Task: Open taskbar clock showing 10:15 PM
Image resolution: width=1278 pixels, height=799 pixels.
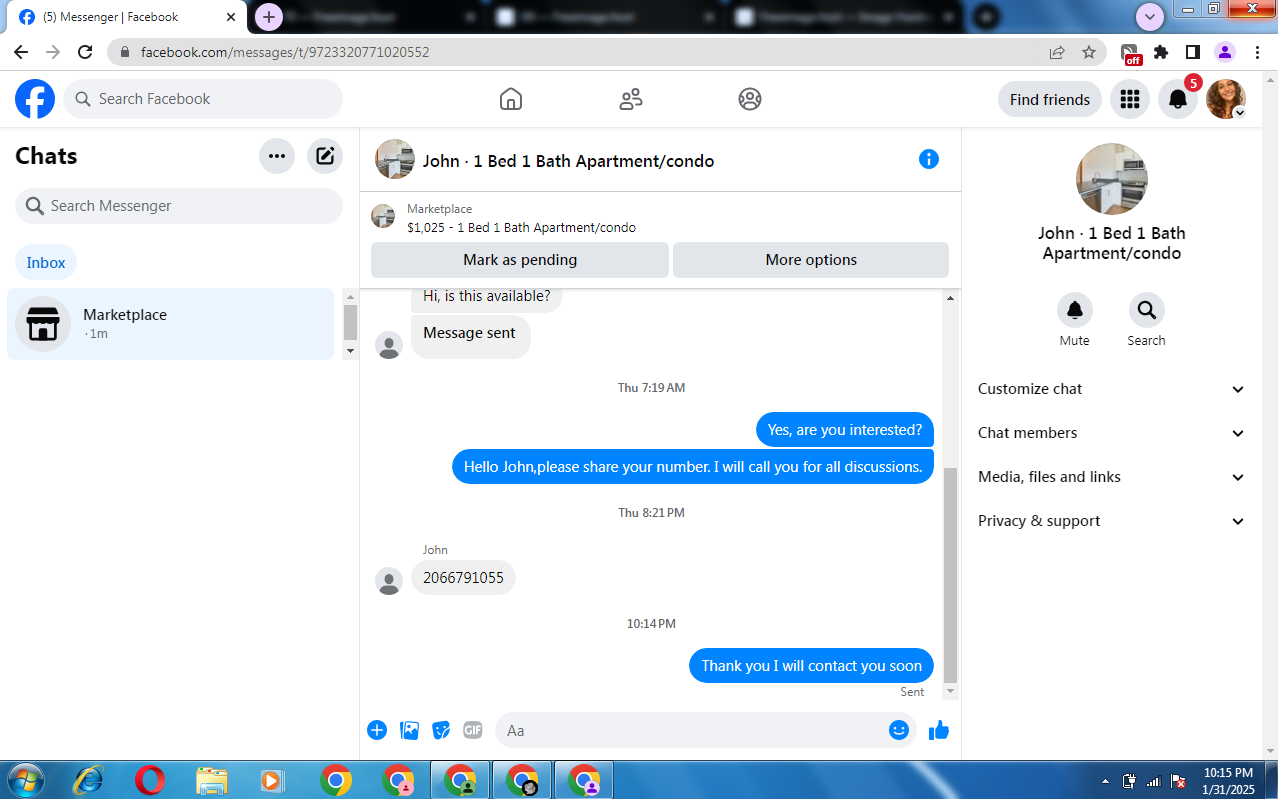Action: (x=1228, y=781)
